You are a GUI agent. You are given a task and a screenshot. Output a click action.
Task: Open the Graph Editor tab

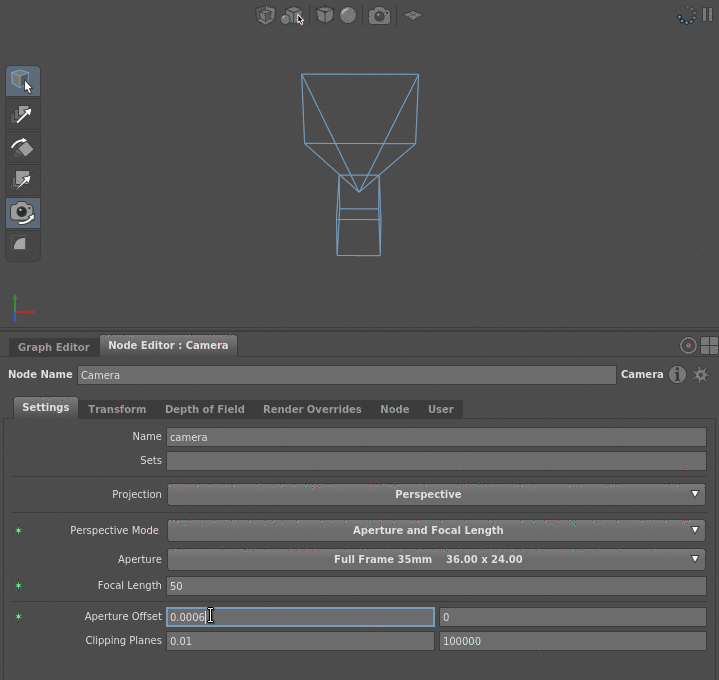click(x=54, y=347)
